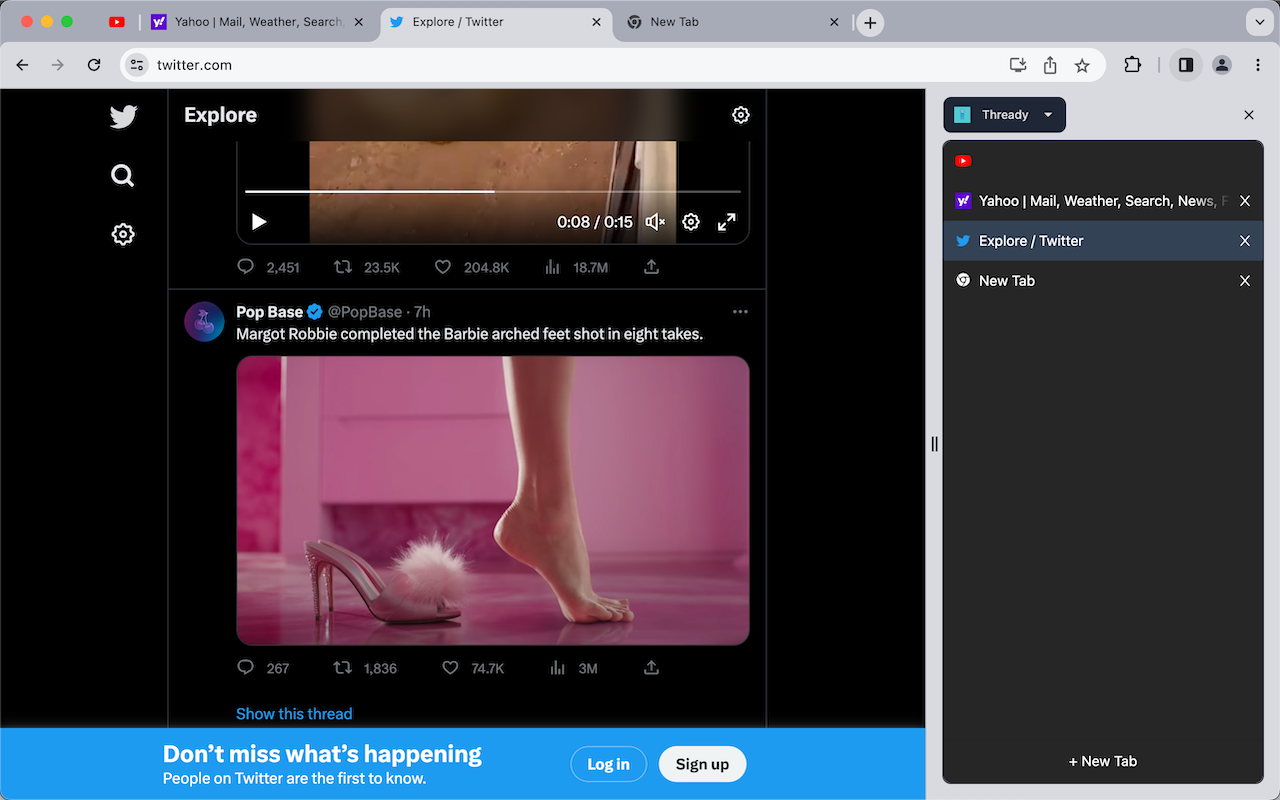Open Explore settings gear icon
1280x800 pixels.
coord(740,115)
